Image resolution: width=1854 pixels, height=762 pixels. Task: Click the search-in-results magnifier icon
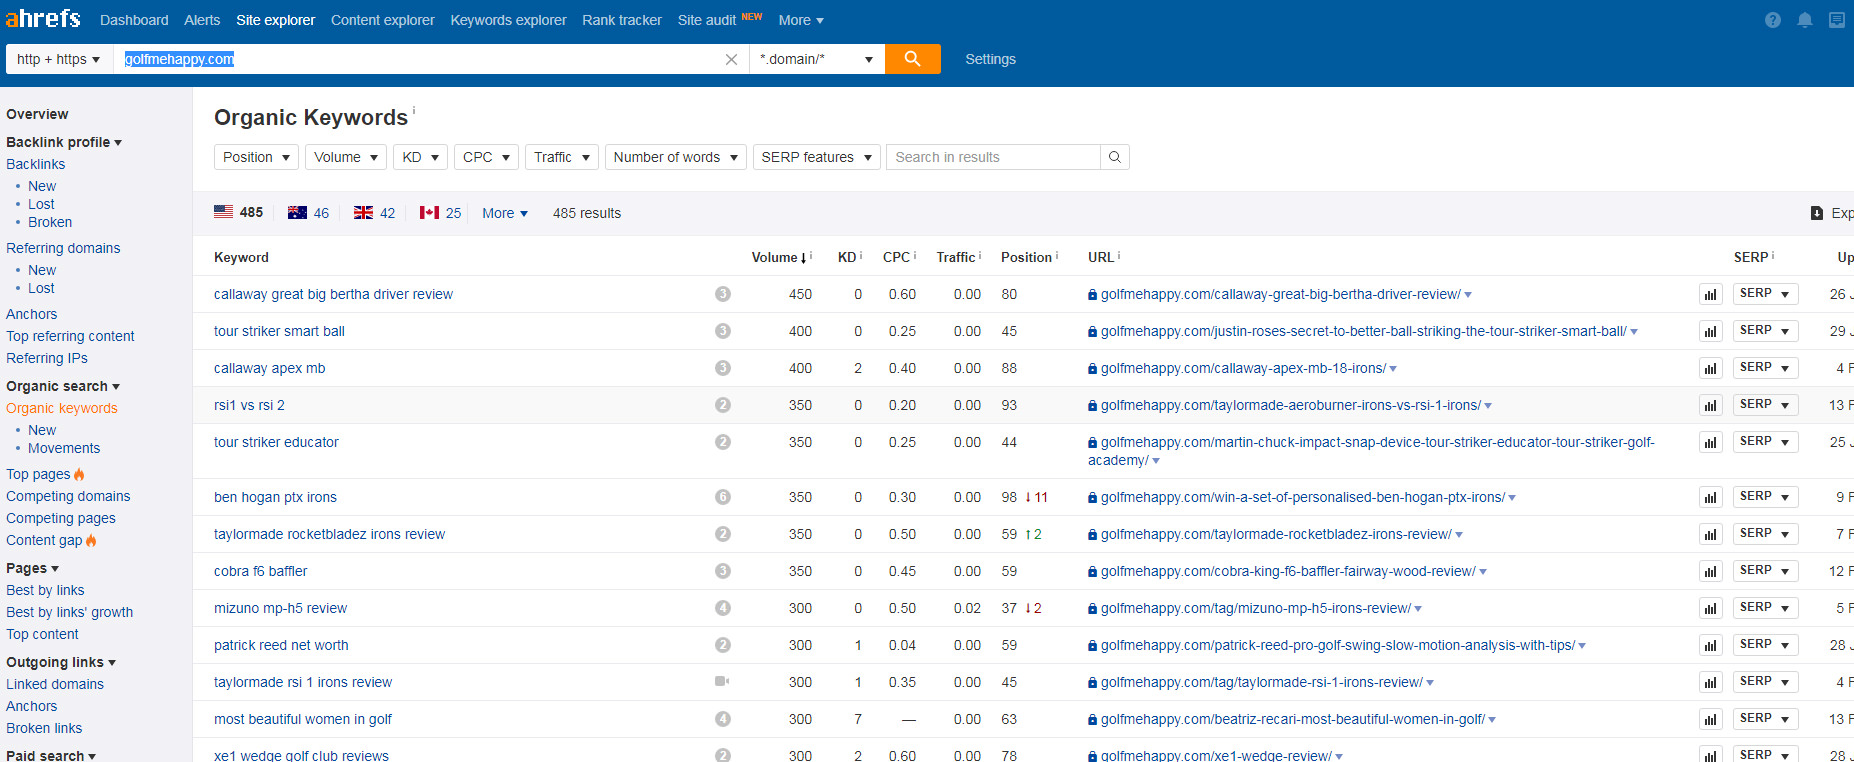1114,157
